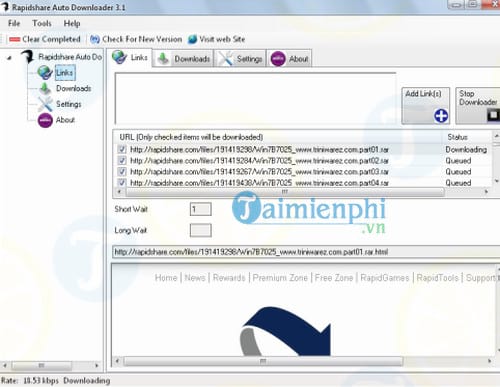Switch to the Downloads tab
Image resolution: width=500 pixels, height=387 pixels.
point(184,59)
